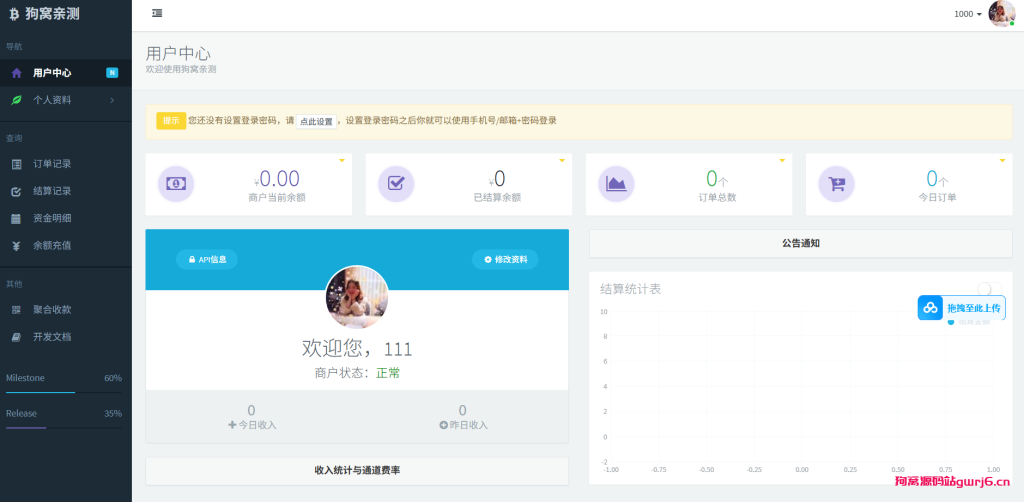1024x502 pixels.
Task: Click the 欢迎使用狗窝亲测 subtitle
Action: pyautogui.click(x=181, y=69)
